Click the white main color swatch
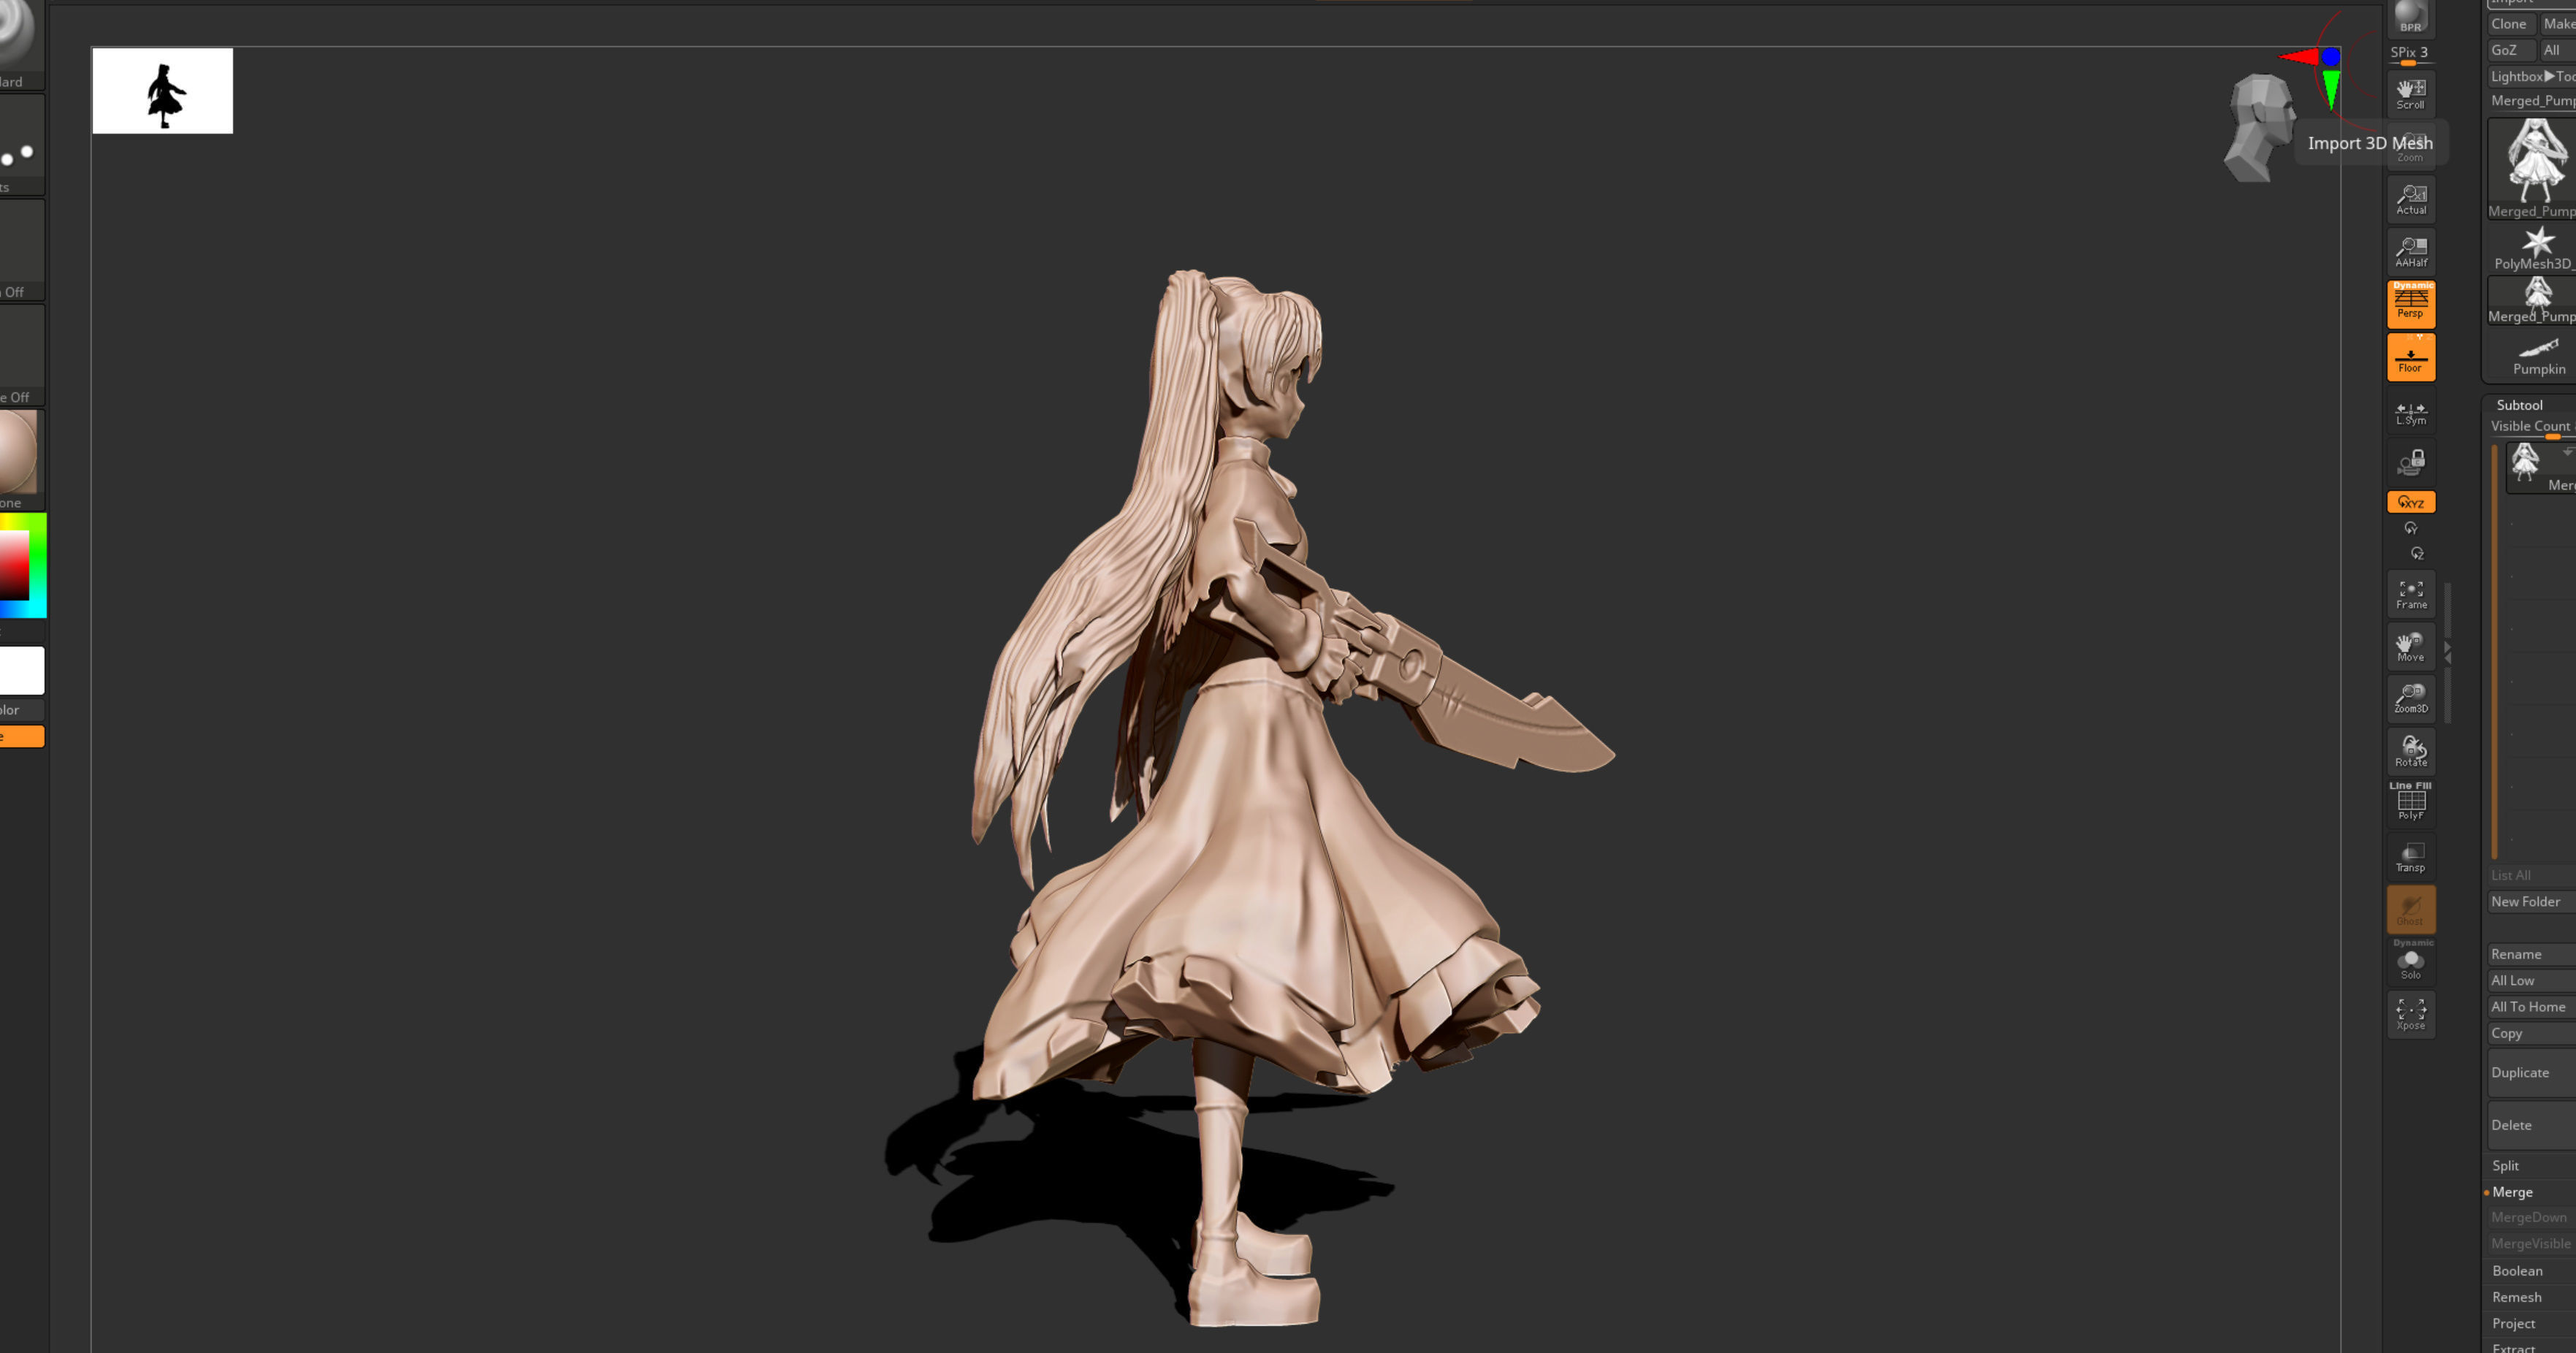 pos(22,670)
